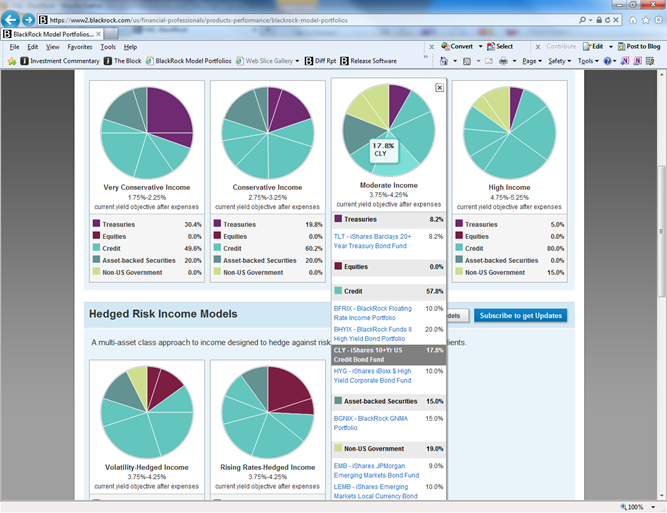Expand the zoom level dropdown arrow
This screenshot has height=513, width=667.
click(653, 507)
